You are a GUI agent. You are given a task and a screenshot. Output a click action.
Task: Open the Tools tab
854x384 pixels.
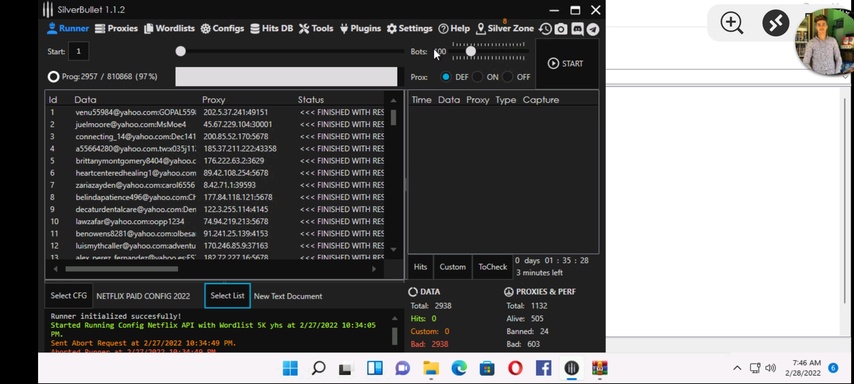[316, 29]
